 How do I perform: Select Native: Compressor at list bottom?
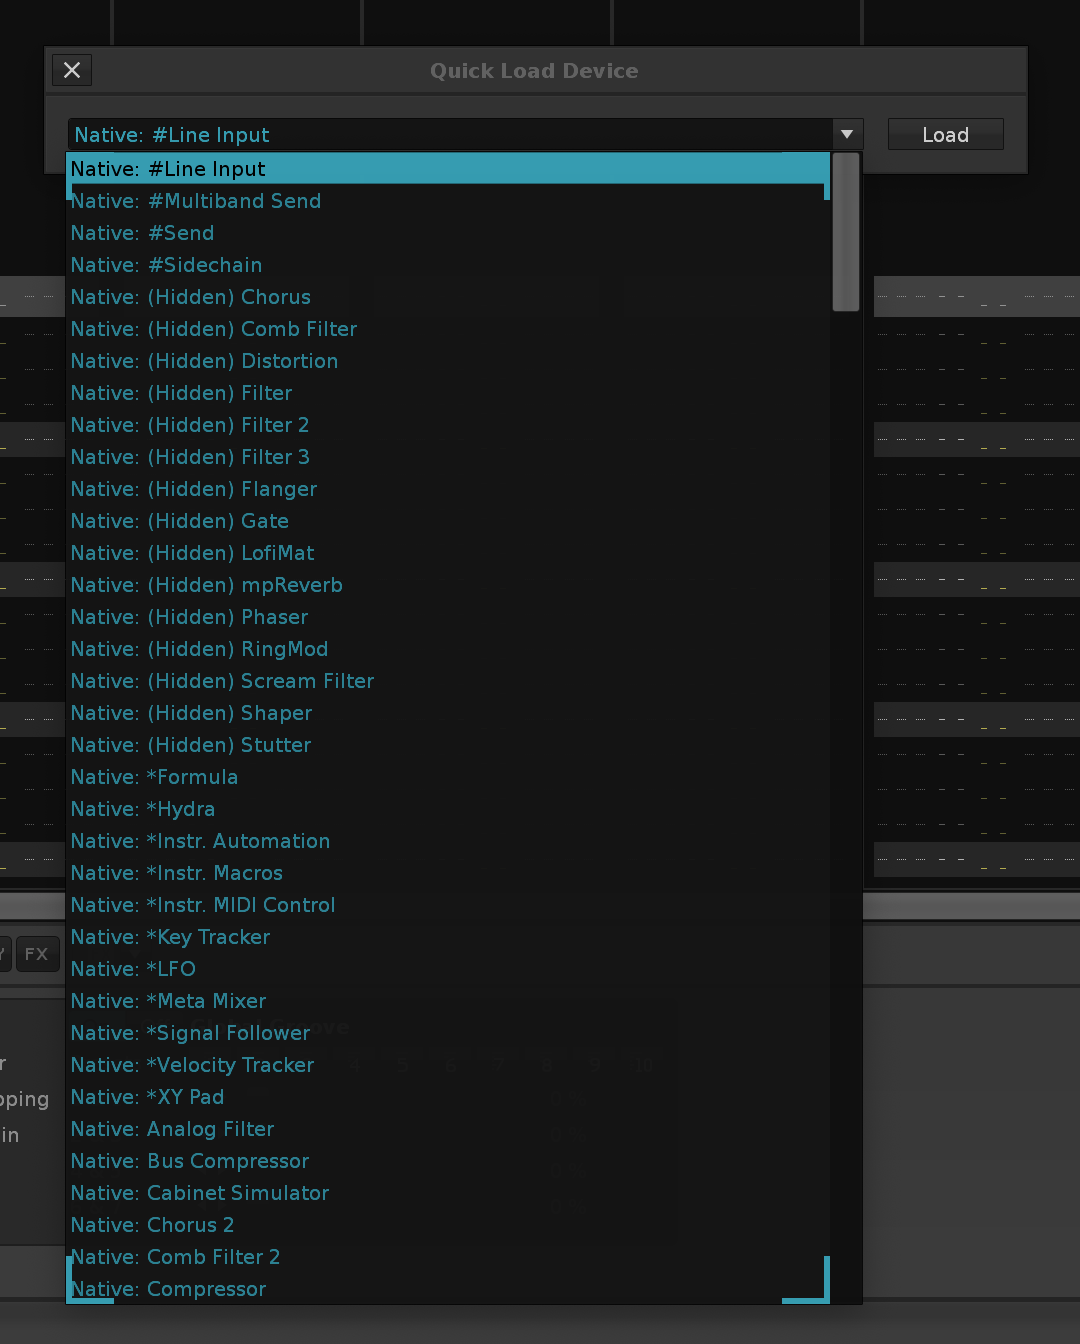click(x=168, y=1289)
